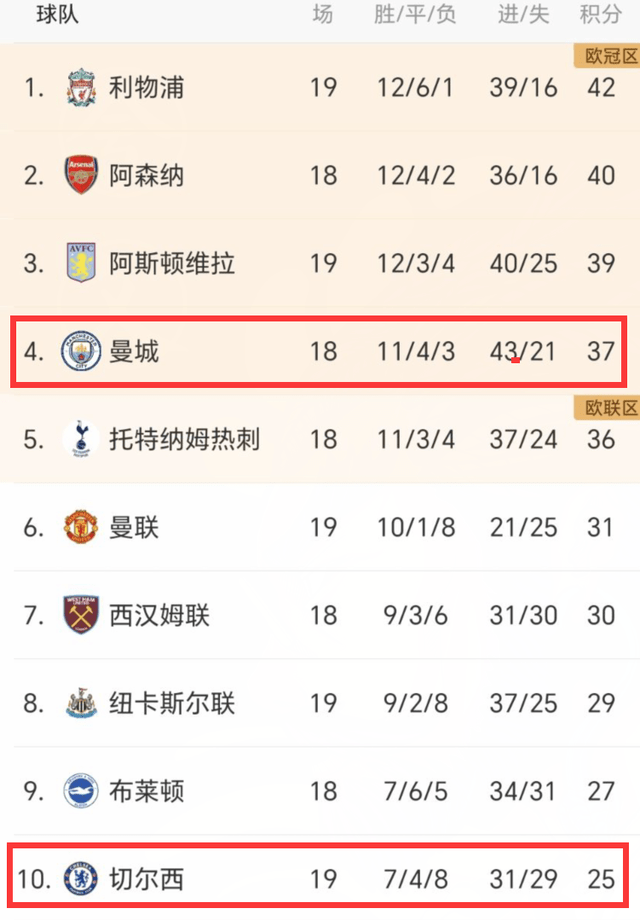
Task: Click the Liverpool club crest icon
Action: point(80,88)
